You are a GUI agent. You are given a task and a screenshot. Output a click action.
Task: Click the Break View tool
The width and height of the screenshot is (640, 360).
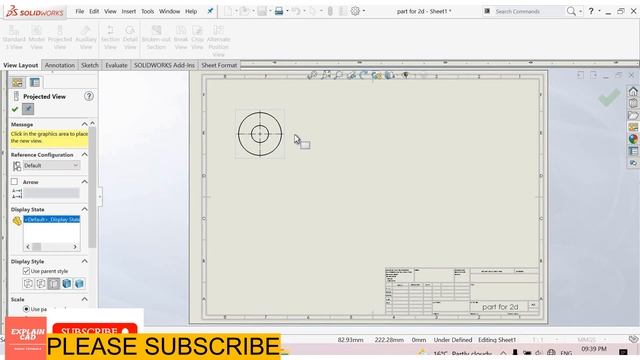(181, 38)
